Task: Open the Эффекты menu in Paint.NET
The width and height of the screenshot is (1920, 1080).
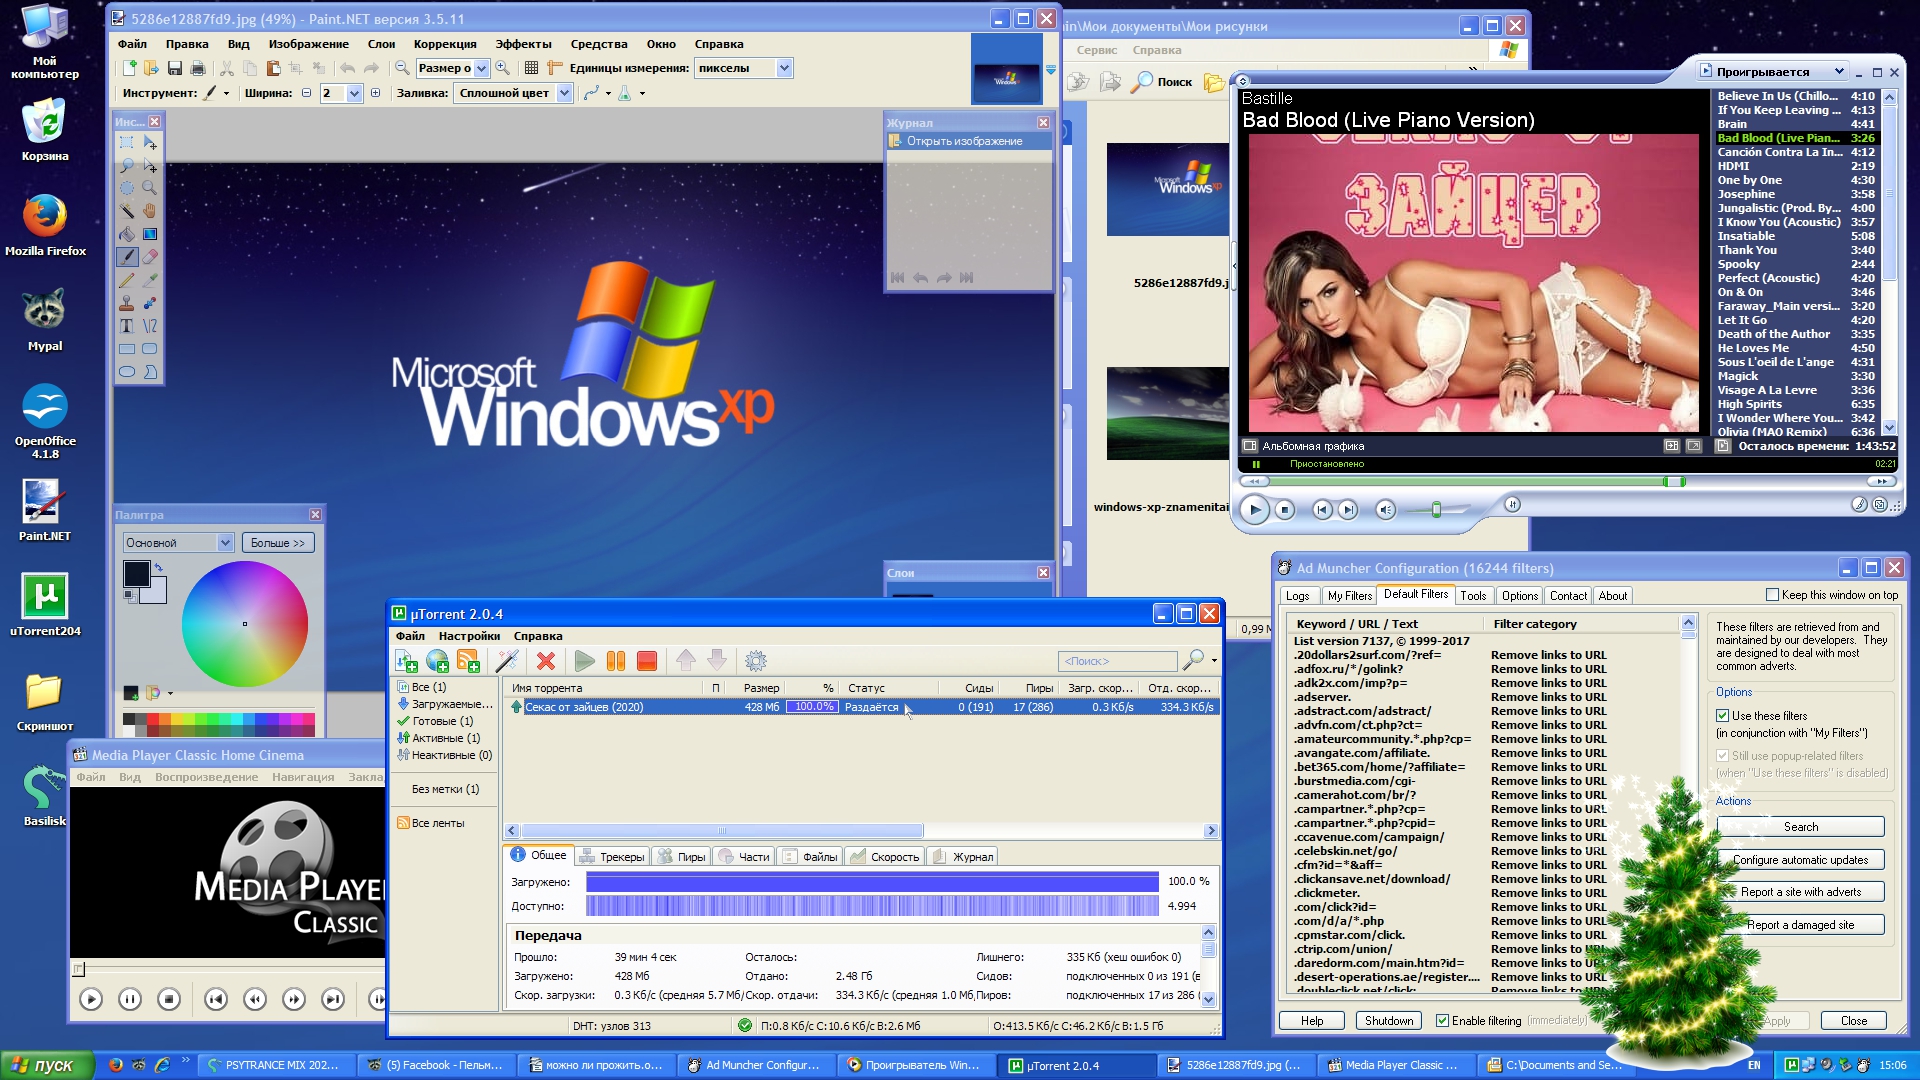Action: pos(523,44)
